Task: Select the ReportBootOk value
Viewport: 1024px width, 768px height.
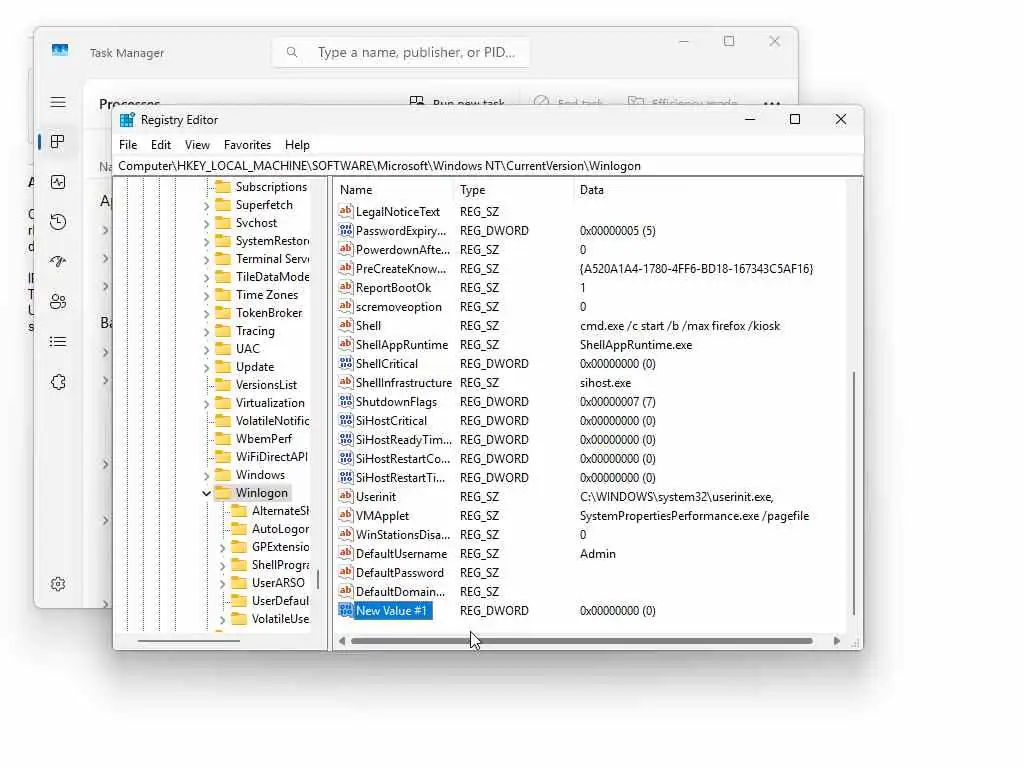Action: 393,288
